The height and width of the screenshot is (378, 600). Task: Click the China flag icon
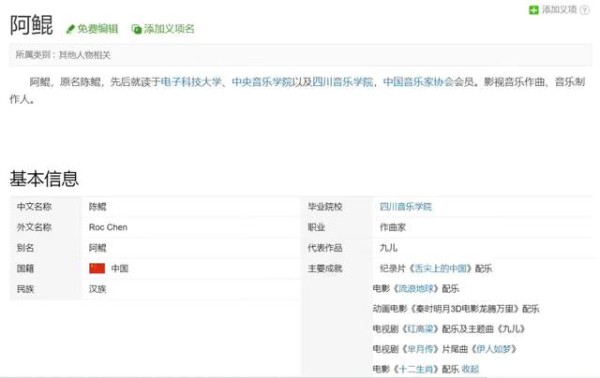click(x=97, y=268)
